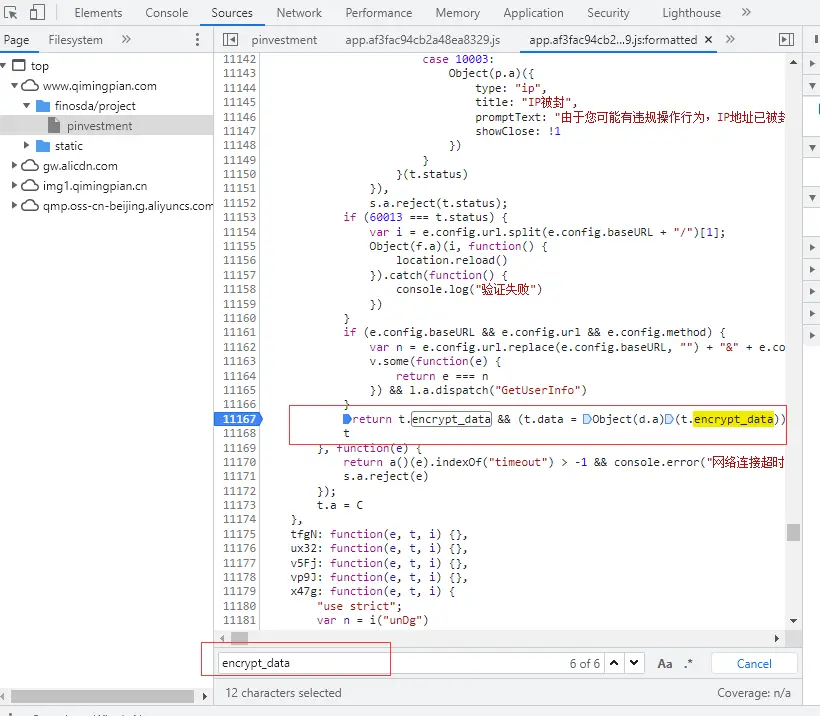Expand qmp.oss-cn-beijing.aliyuncs.com domain
Image resolution: width=820 pixels, height=716 pixels.
click(14, 205)
